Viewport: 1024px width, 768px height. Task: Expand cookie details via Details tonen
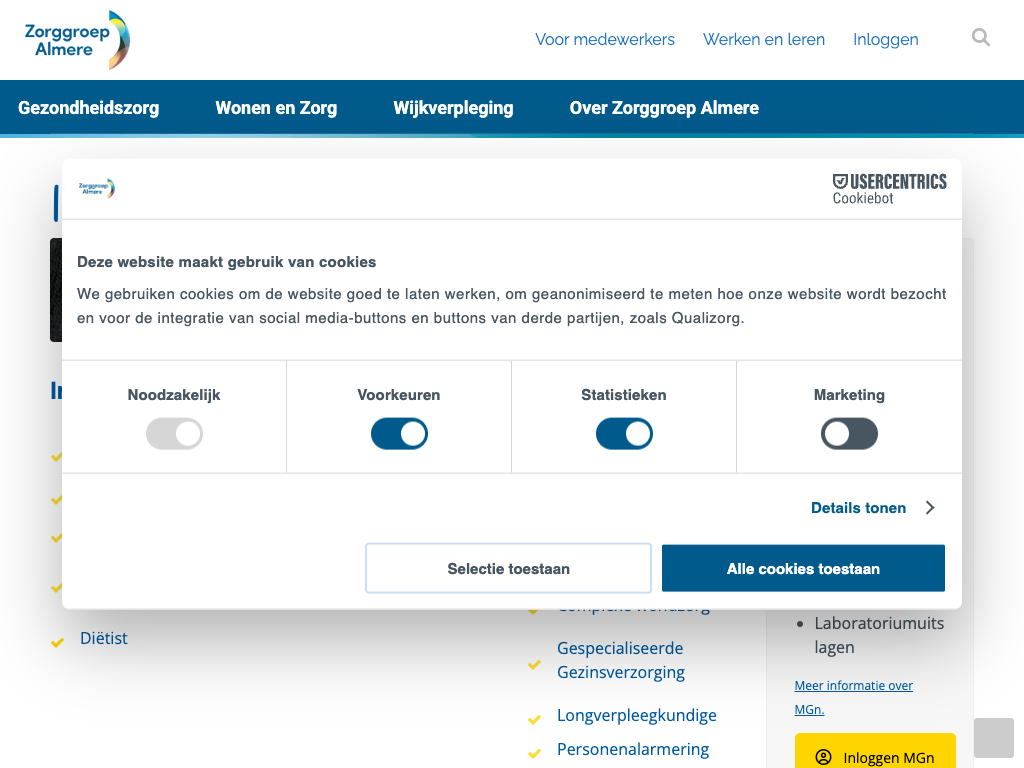tap(872, 508)
